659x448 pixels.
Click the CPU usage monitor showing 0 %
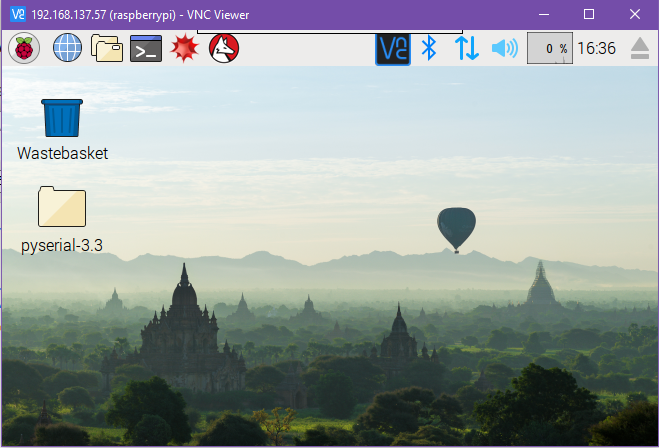click(550, 48)
